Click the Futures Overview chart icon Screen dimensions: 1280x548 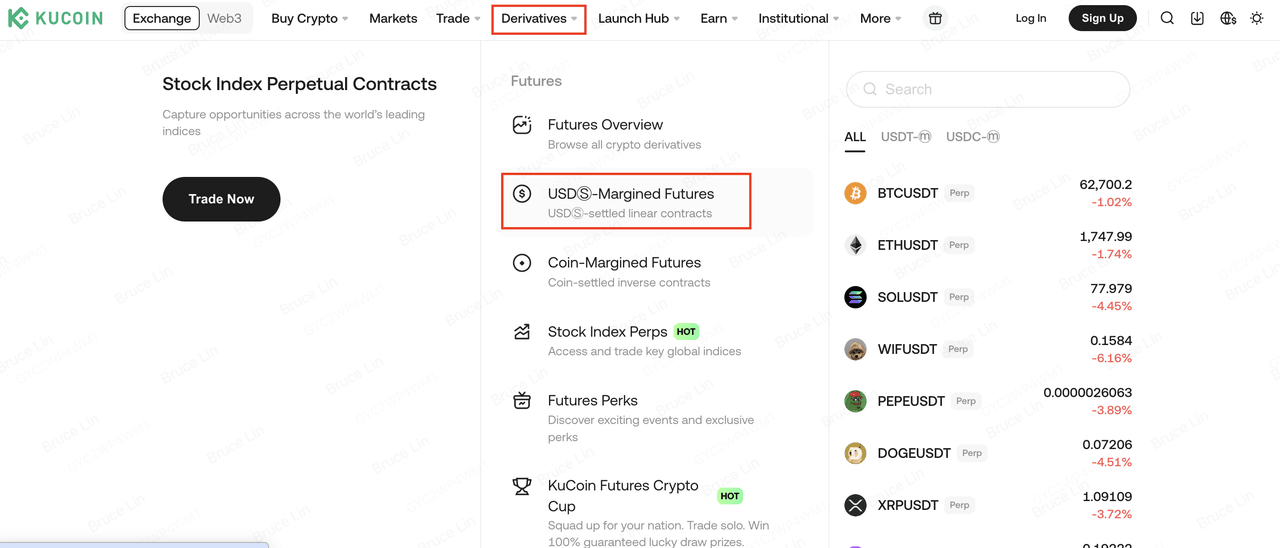[x=522, y=125]
